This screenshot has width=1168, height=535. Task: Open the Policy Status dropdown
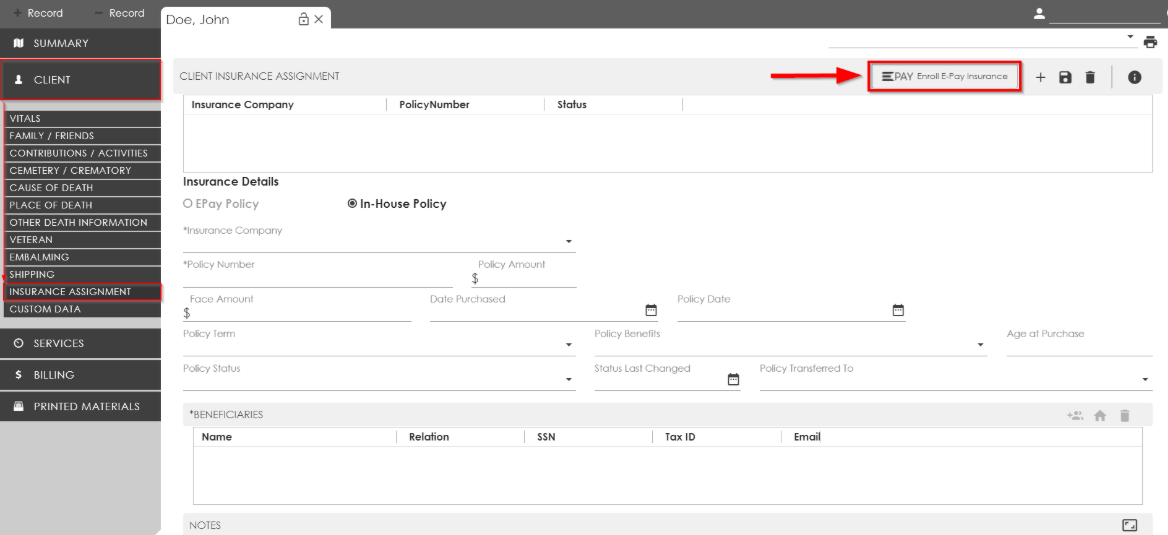[x=569, y=380]
